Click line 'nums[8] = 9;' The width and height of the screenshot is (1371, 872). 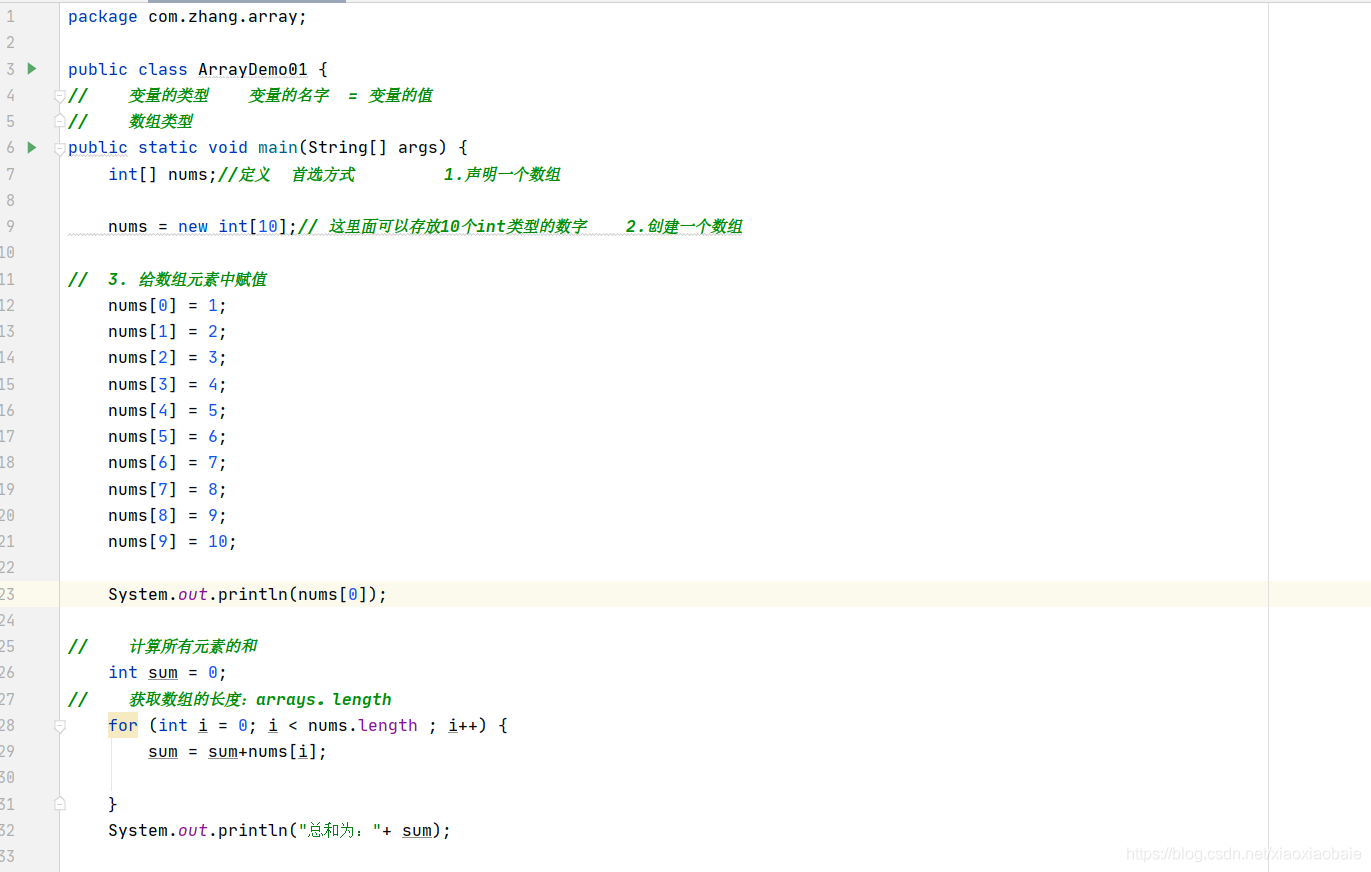168,515
